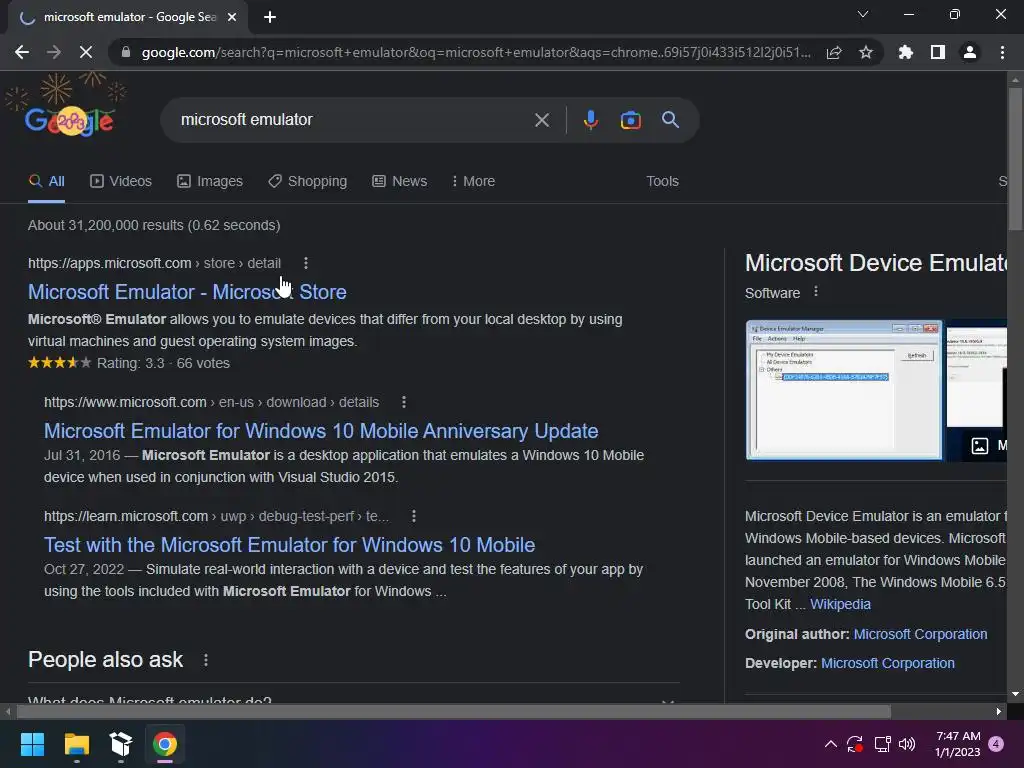Open tab search chevron in title bar
1024x768 pixels.
(x=863, y=14)
